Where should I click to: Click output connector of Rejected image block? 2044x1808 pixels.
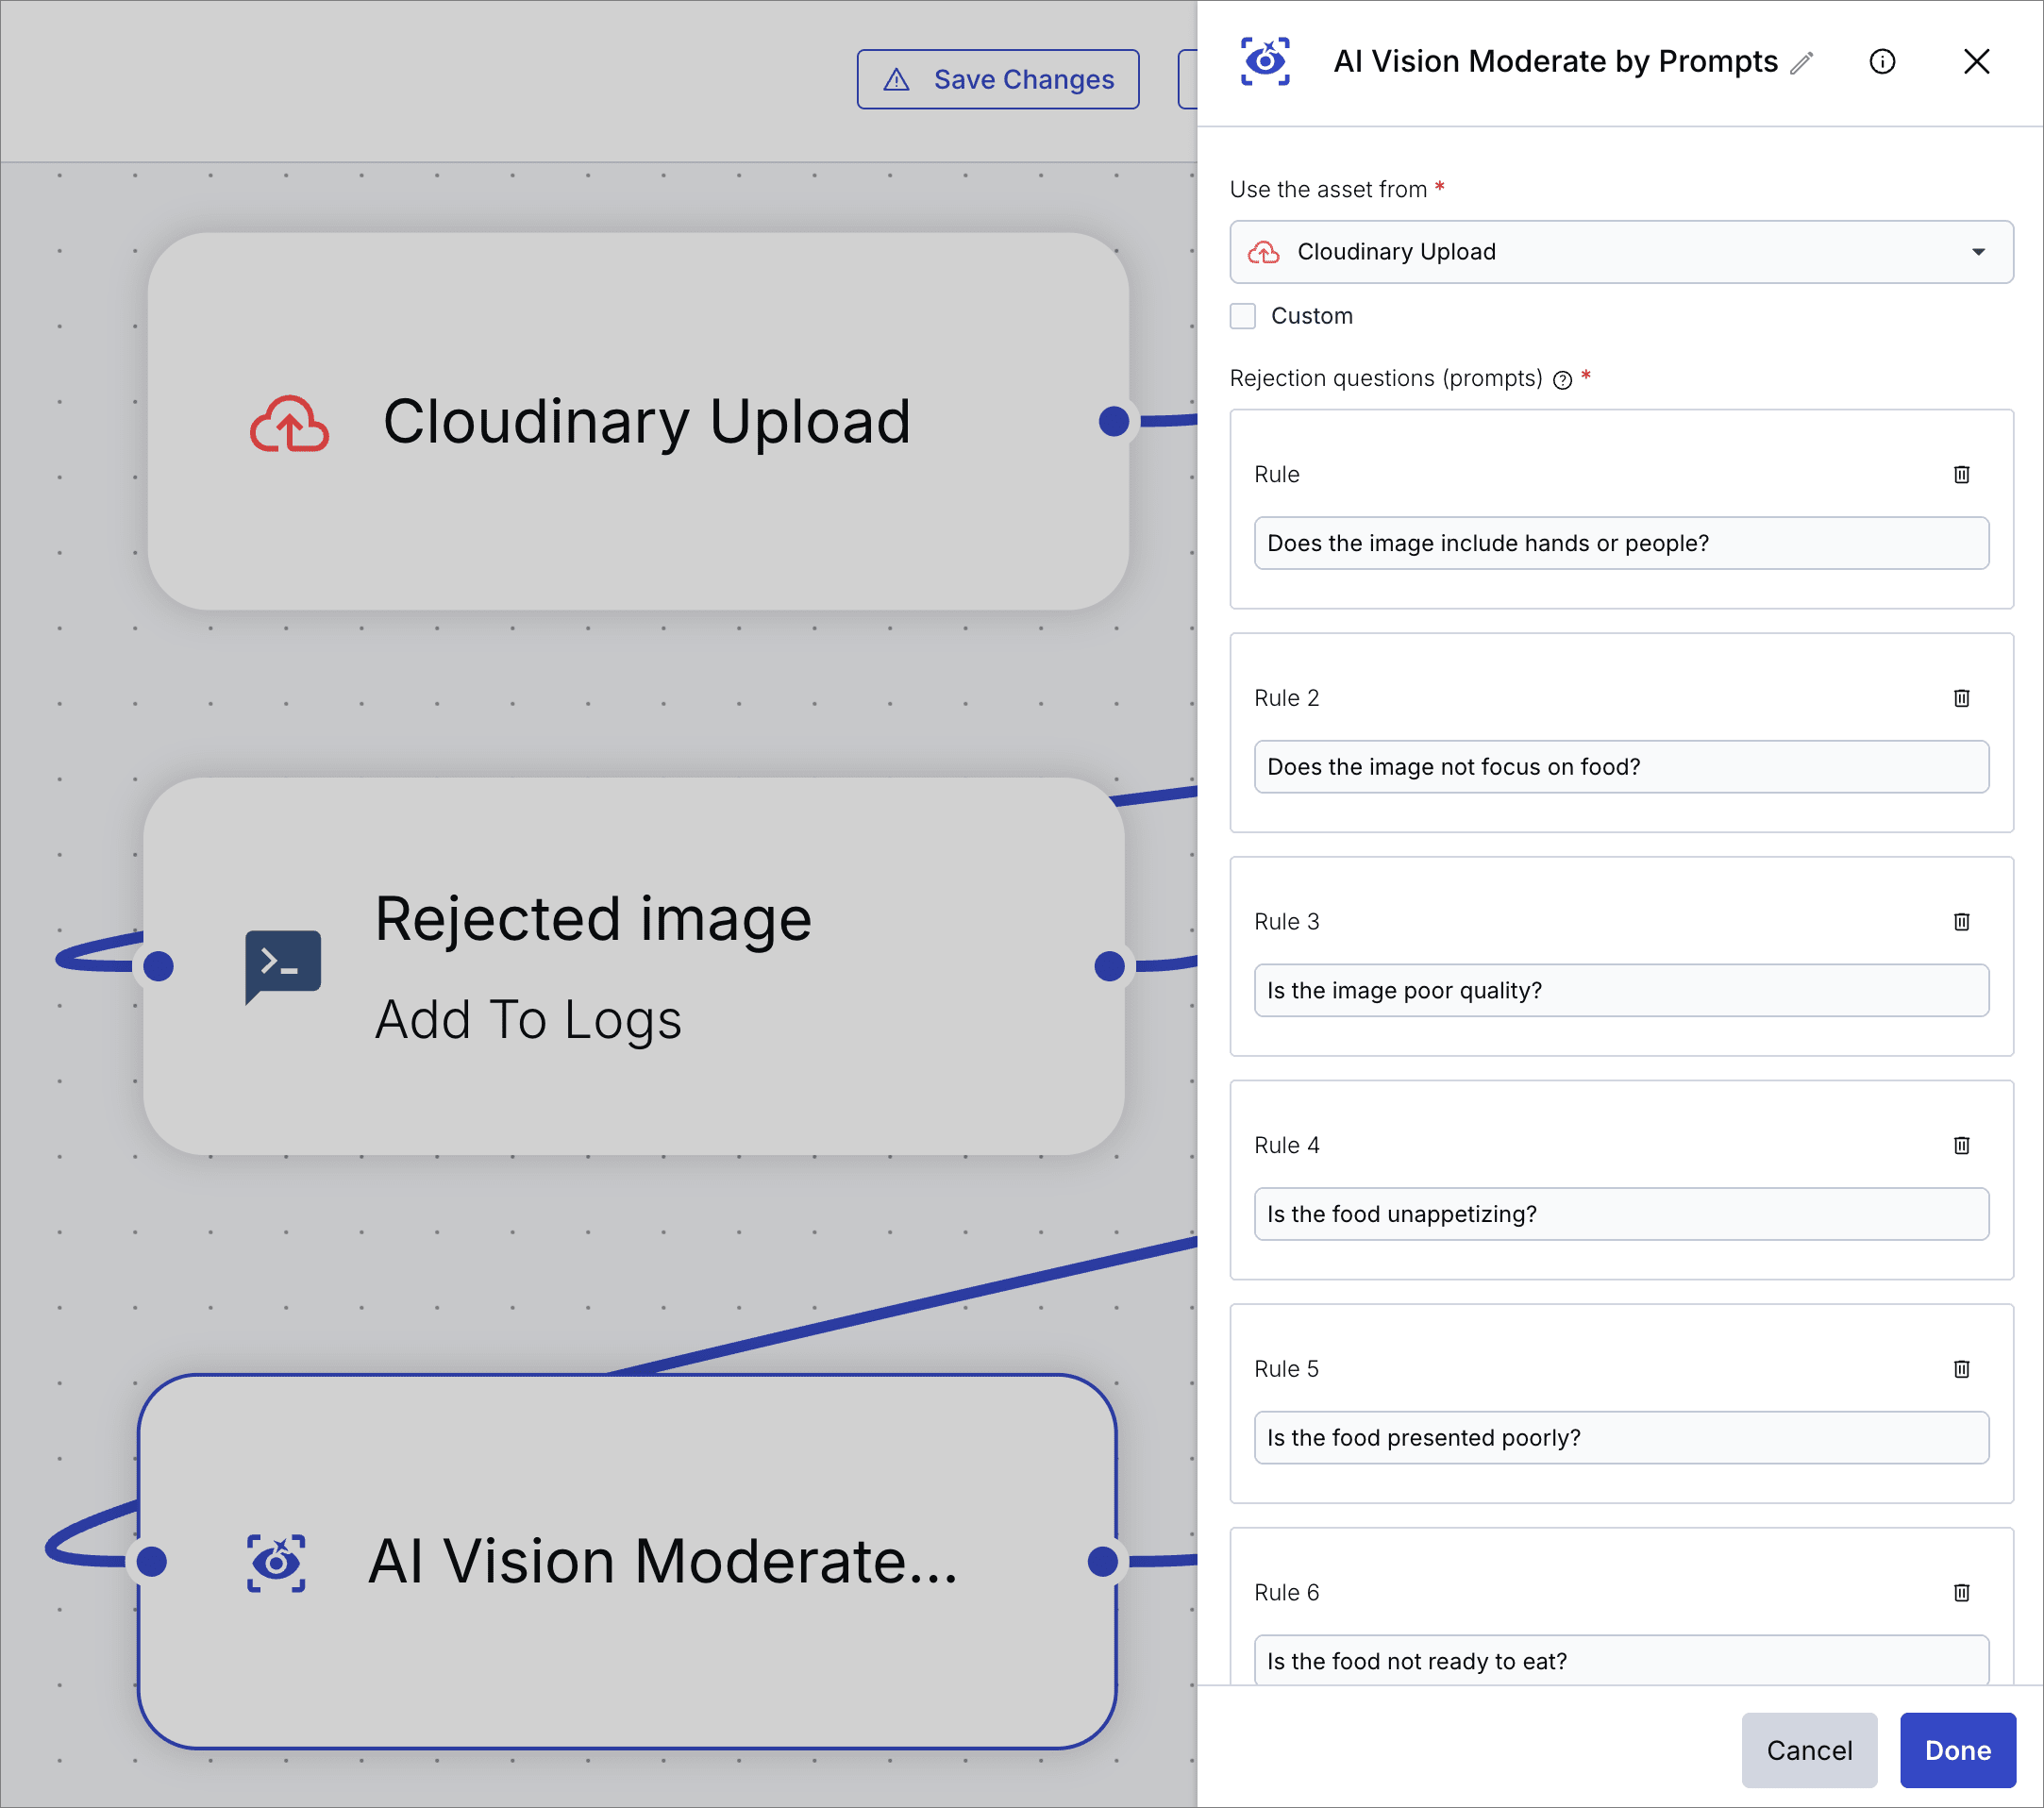pyautogui.click(x=1109, y=966)
